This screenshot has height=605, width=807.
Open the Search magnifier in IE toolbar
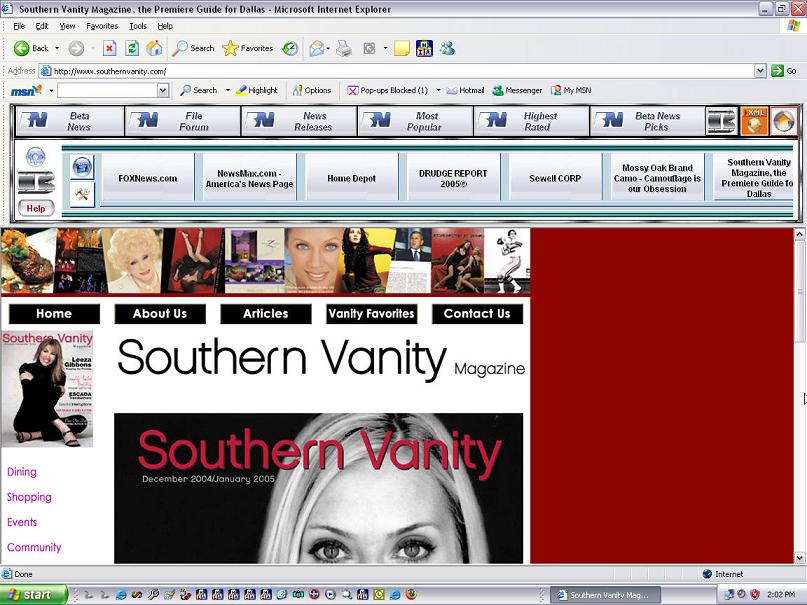click(x=192, y=48)
